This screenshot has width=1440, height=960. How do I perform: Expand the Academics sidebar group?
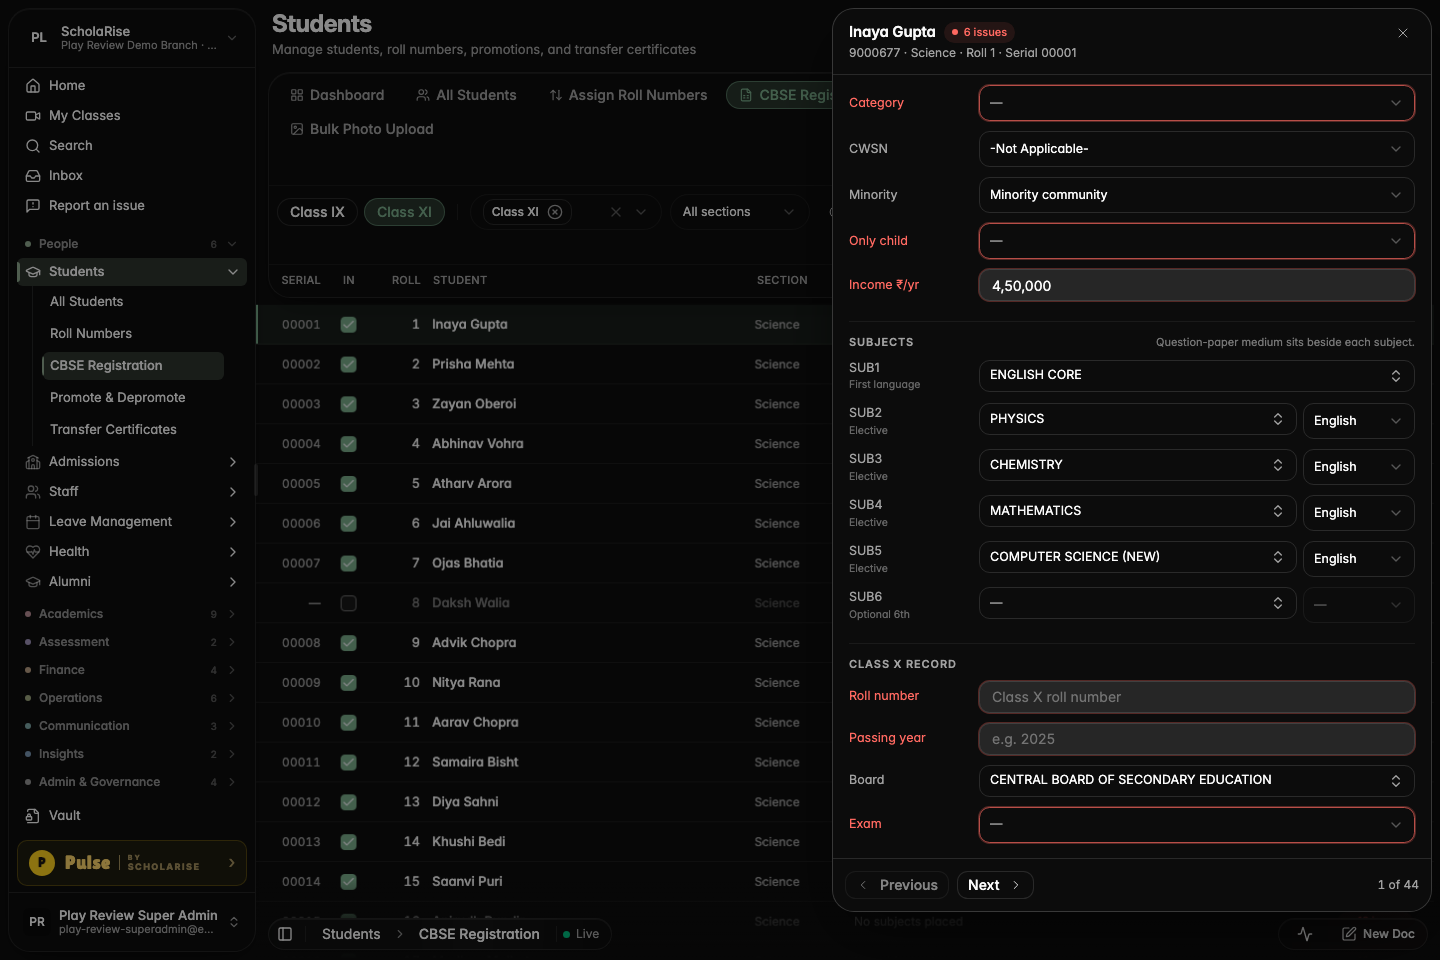pos(132,614)
